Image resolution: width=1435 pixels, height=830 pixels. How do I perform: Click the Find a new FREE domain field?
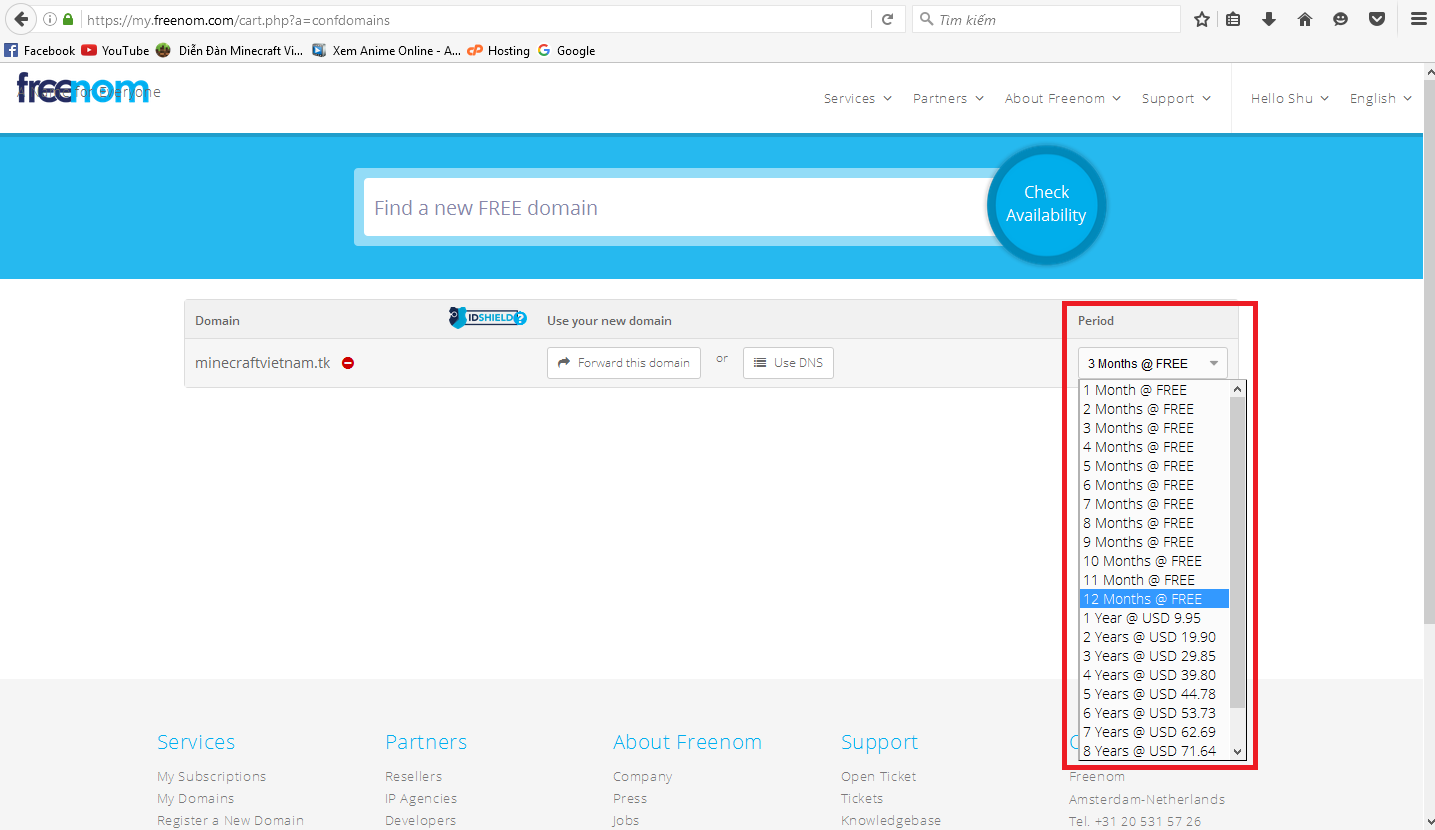(x=676, y=207)
